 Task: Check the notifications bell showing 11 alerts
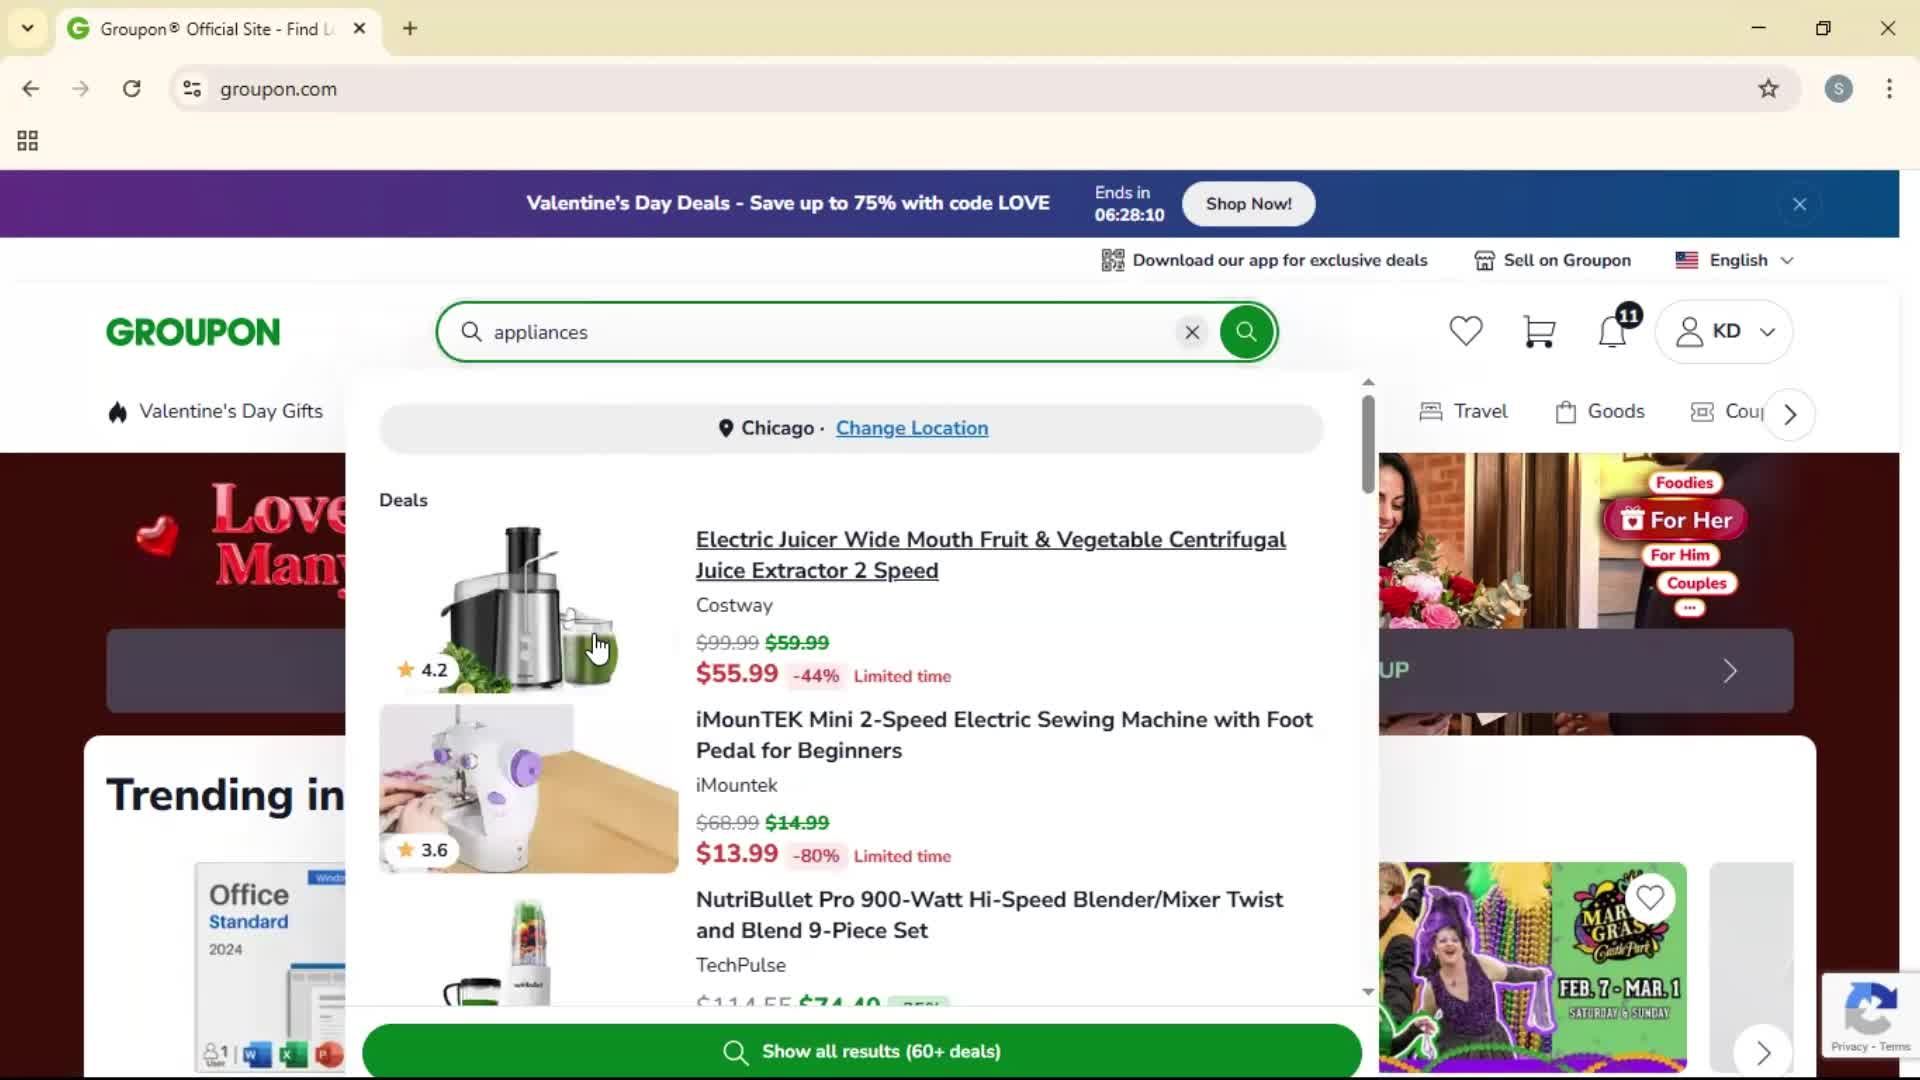1610,331
